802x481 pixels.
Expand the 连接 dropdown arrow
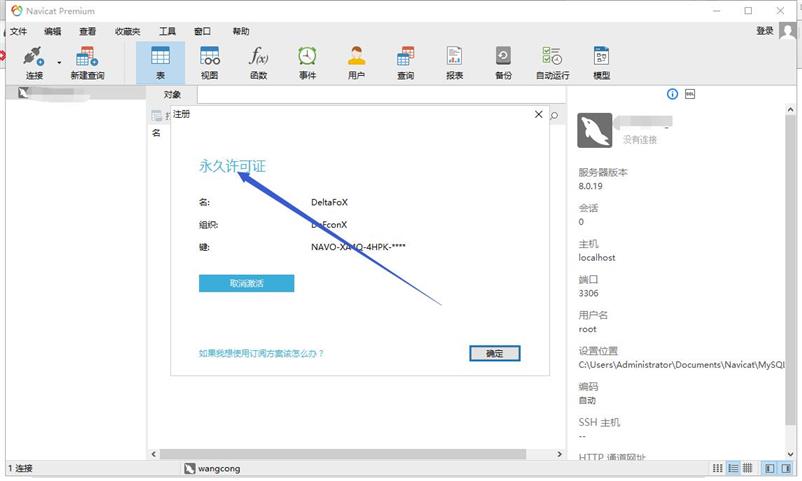coord(59,62)
